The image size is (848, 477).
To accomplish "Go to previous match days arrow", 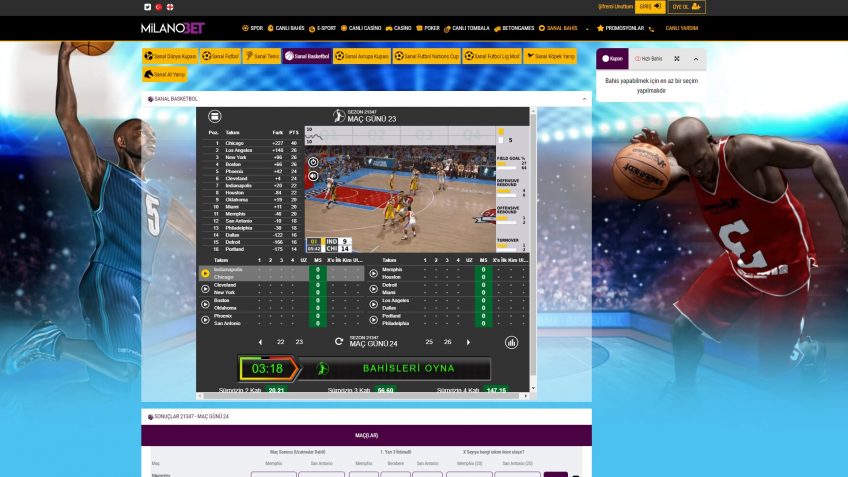I will (x=261, y=342).
